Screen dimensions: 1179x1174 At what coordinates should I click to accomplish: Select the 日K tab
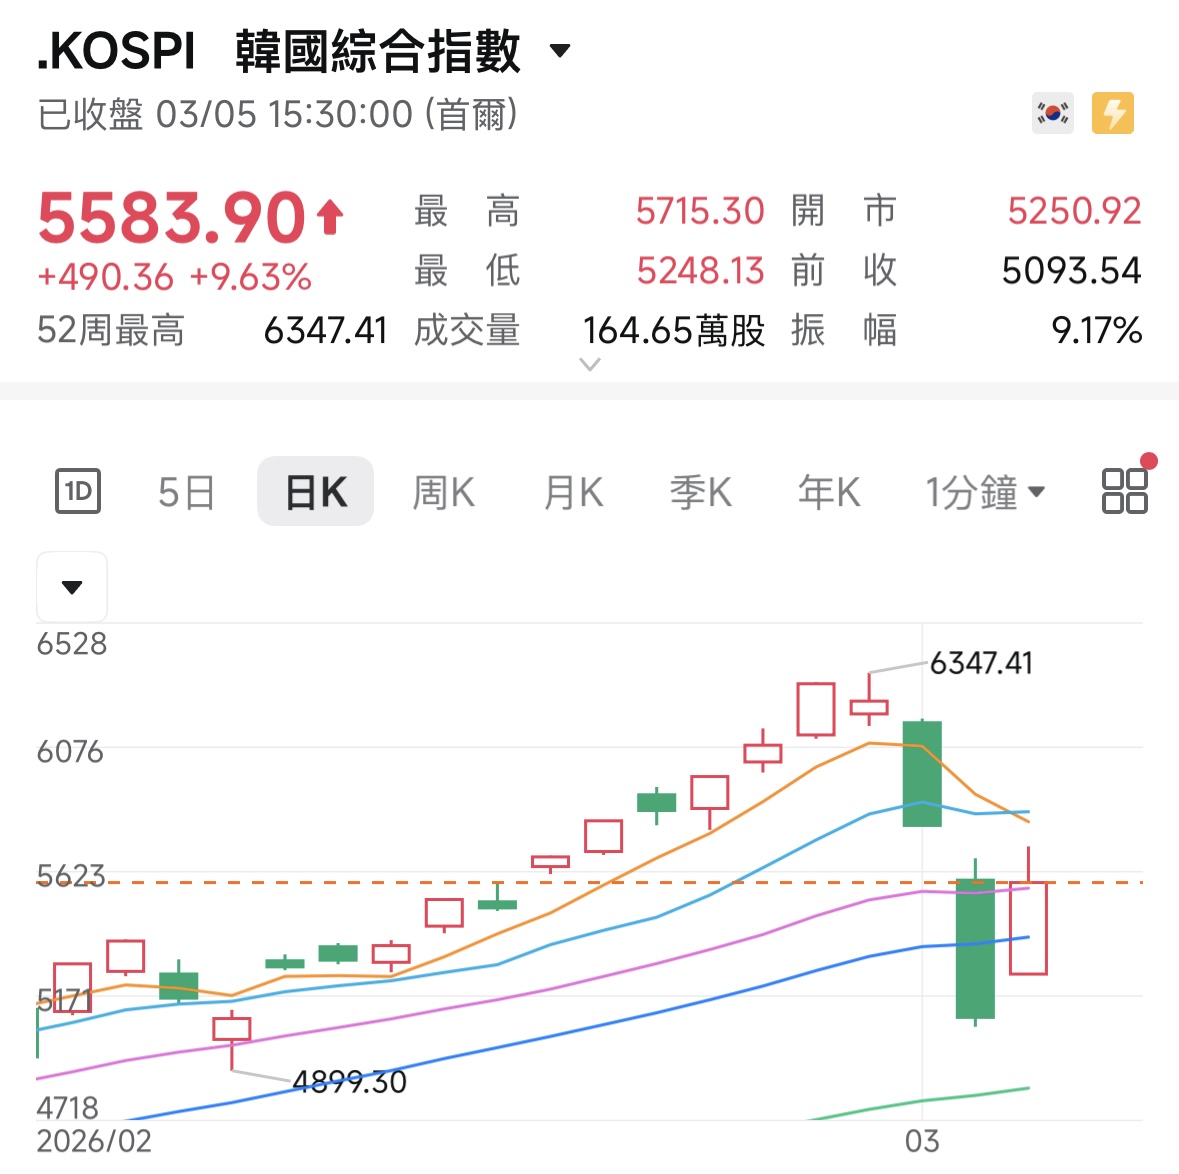[315, 492]
